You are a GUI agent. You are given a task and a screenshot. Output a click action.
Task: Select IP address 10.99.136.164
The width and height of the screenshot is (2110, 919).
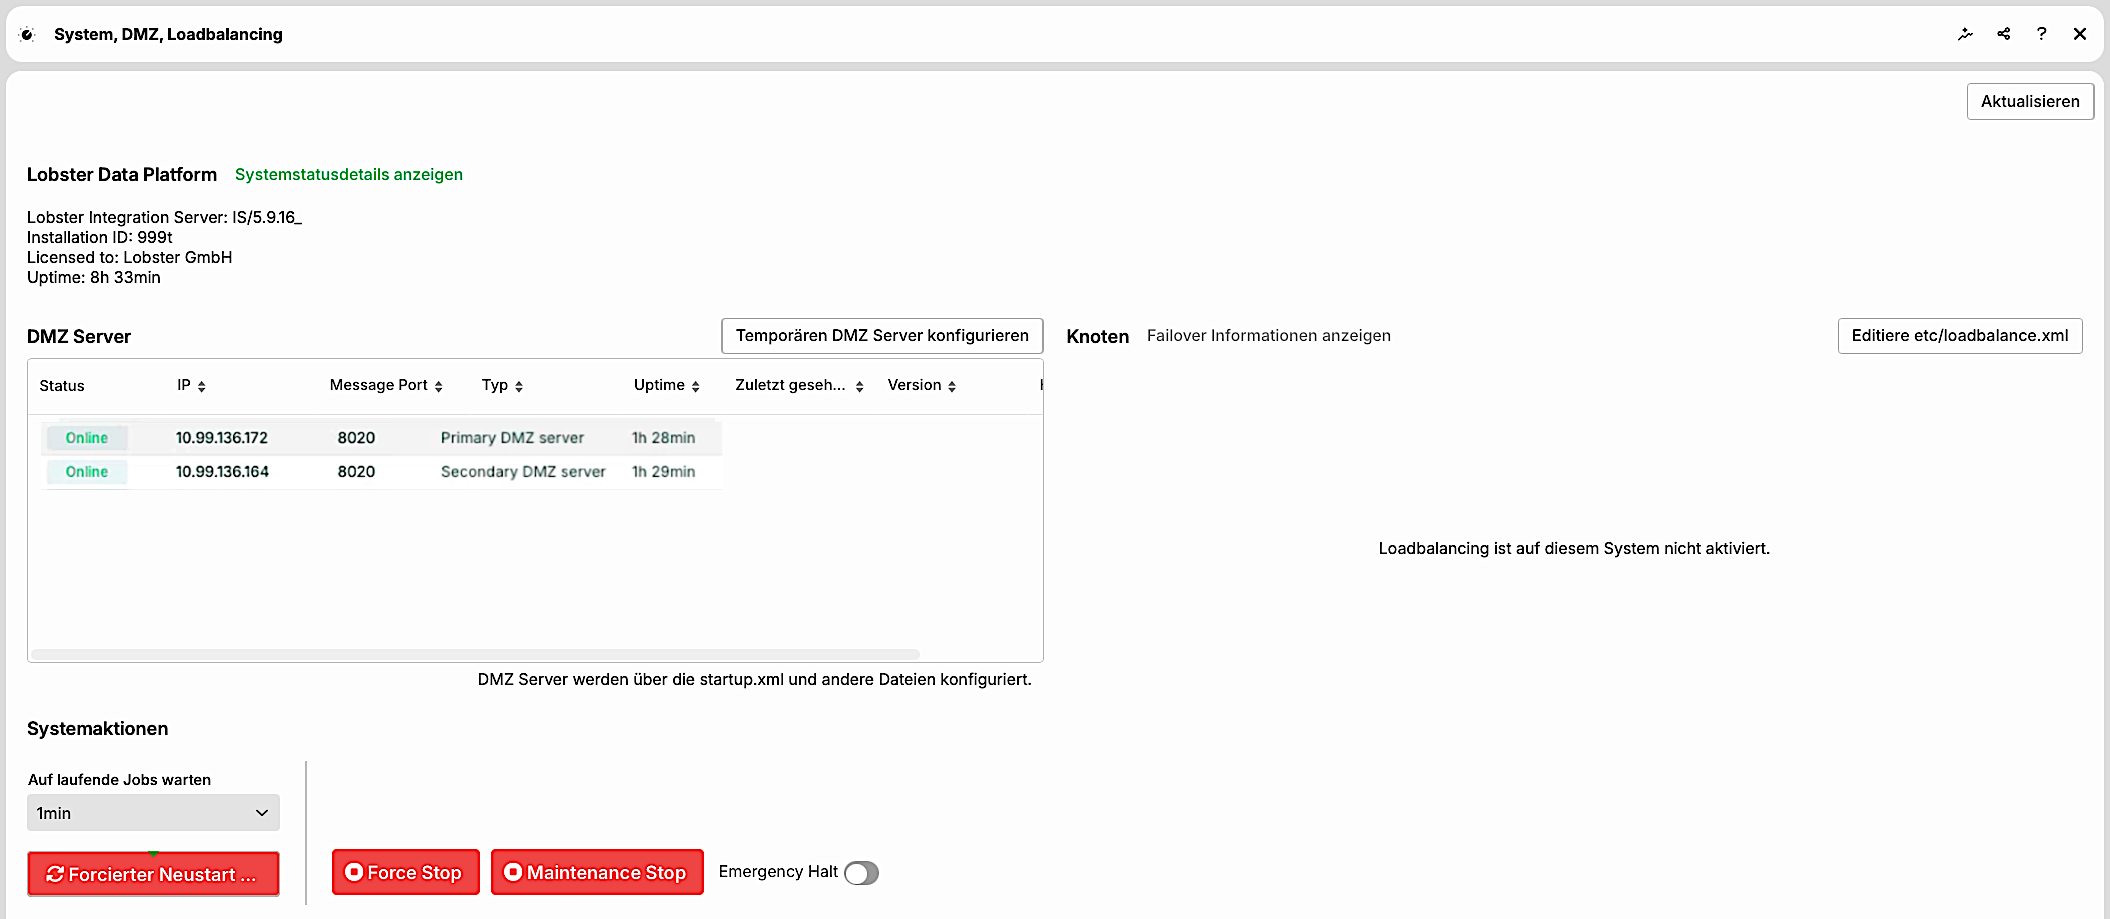222,472
